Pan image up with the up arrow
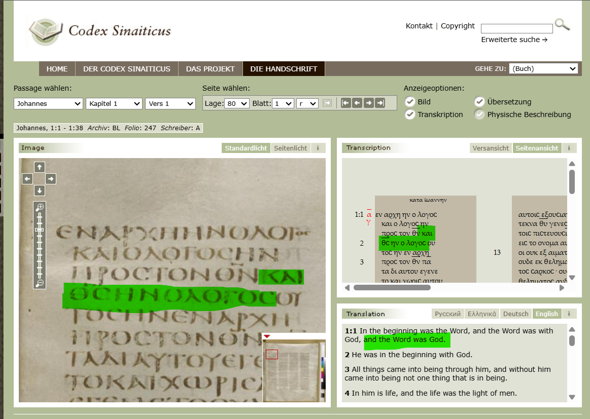The image size is (590, 419). [39, 167]
